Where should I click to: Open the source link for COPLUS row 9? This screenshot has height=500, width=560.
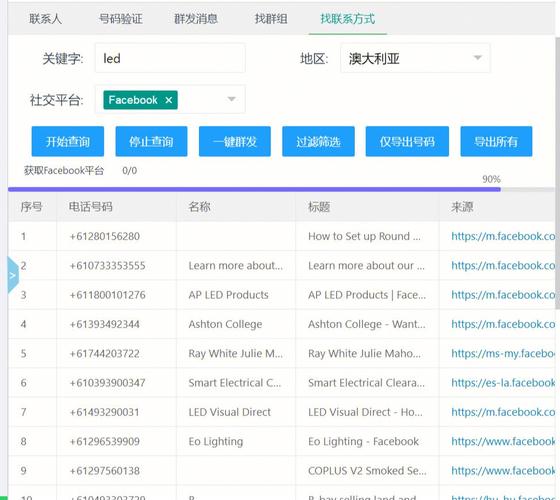tap(503, 470)
